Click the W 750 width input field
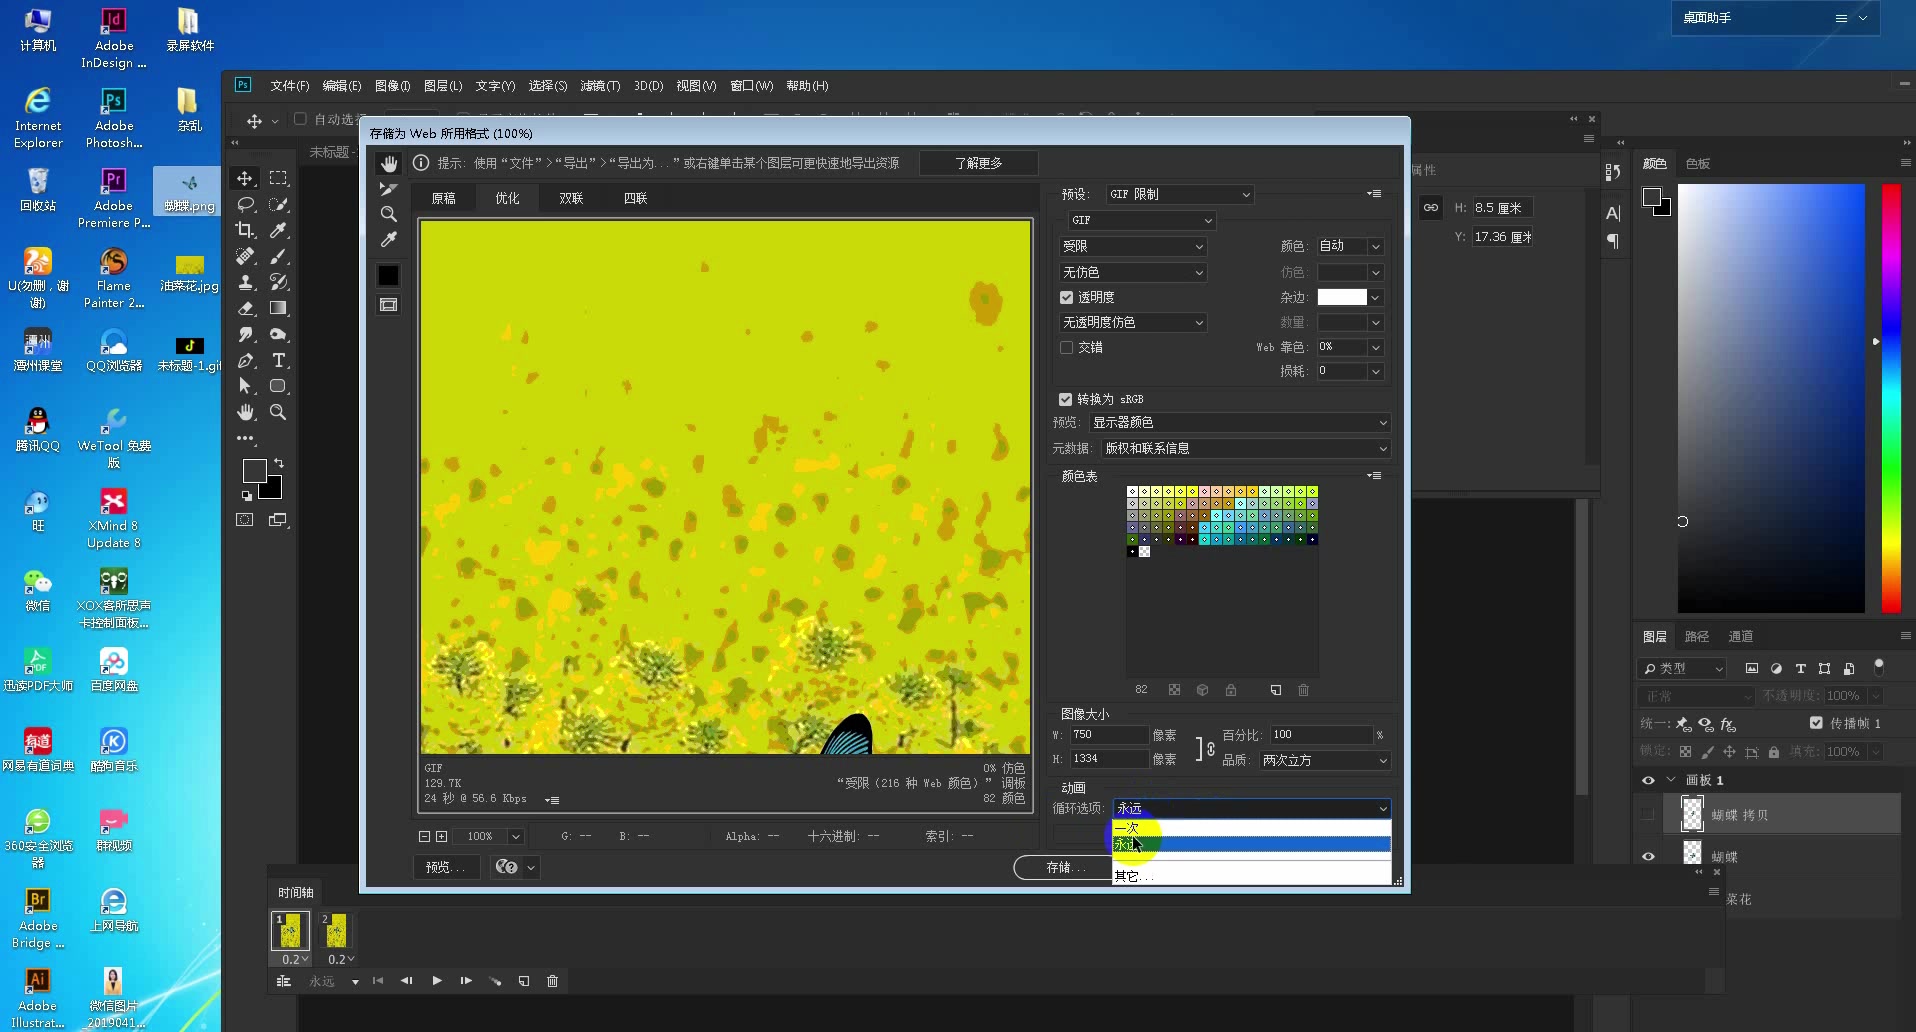This screenshot has width=1916, height=1032. [1109, 735]
